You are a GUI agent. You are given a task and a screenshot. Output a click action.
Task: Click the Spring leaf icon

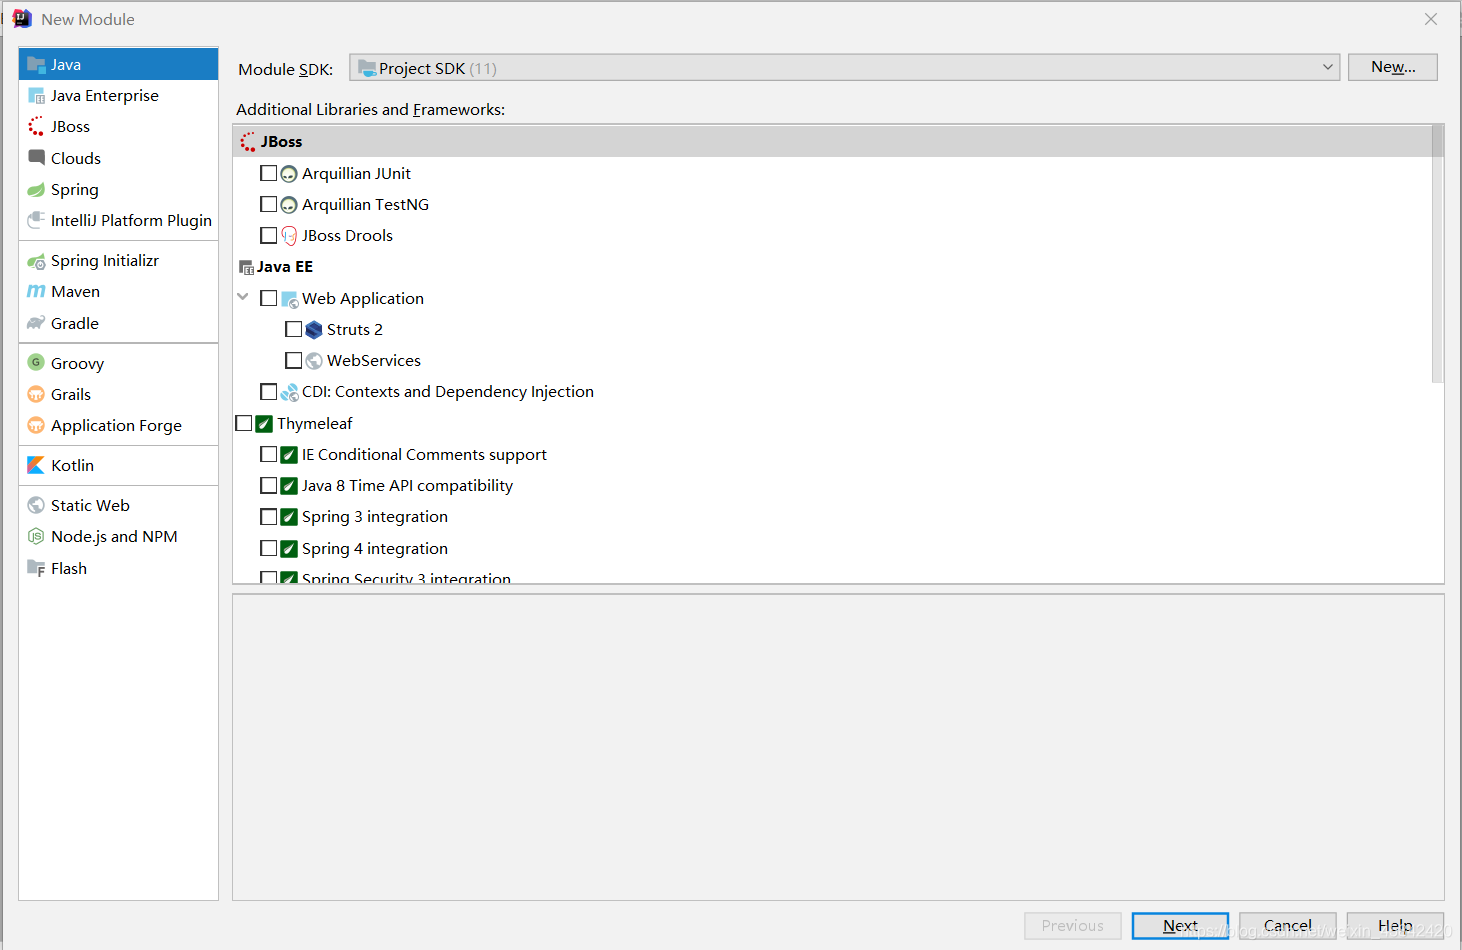[x=36, y=189]
